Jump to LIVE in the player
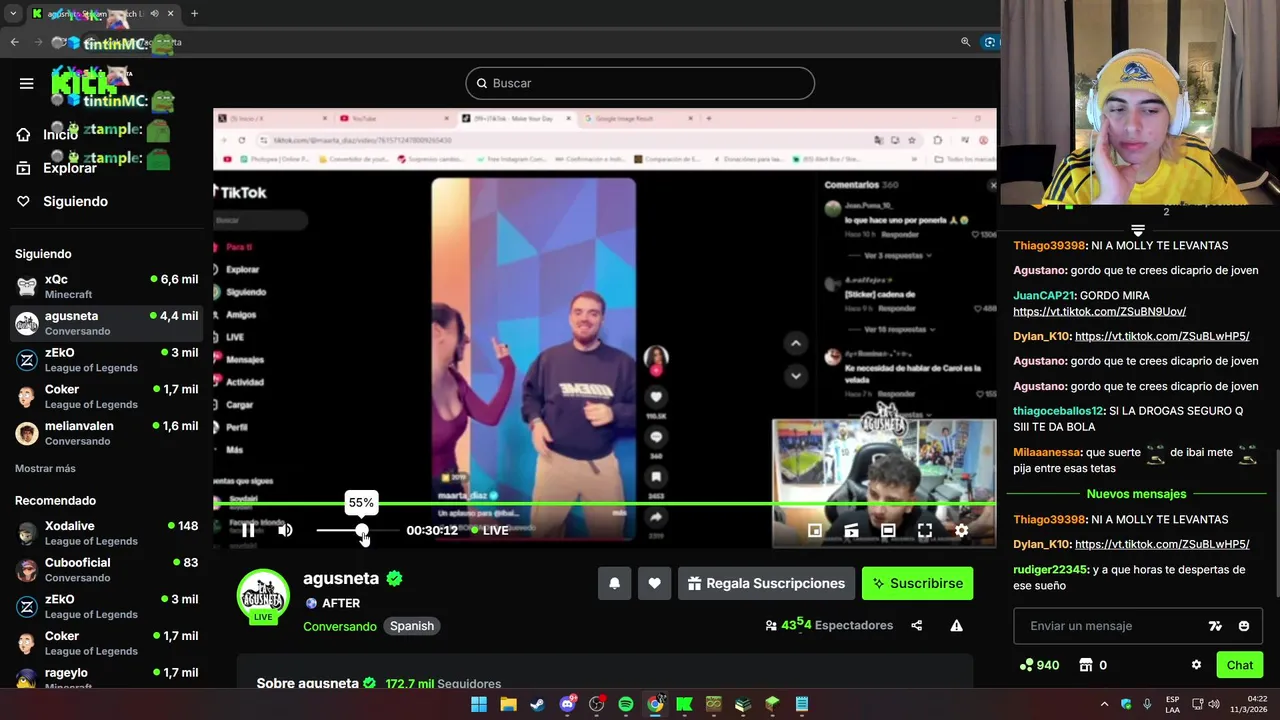Viewport: 1280px width, 720px height. pos(488,530)
